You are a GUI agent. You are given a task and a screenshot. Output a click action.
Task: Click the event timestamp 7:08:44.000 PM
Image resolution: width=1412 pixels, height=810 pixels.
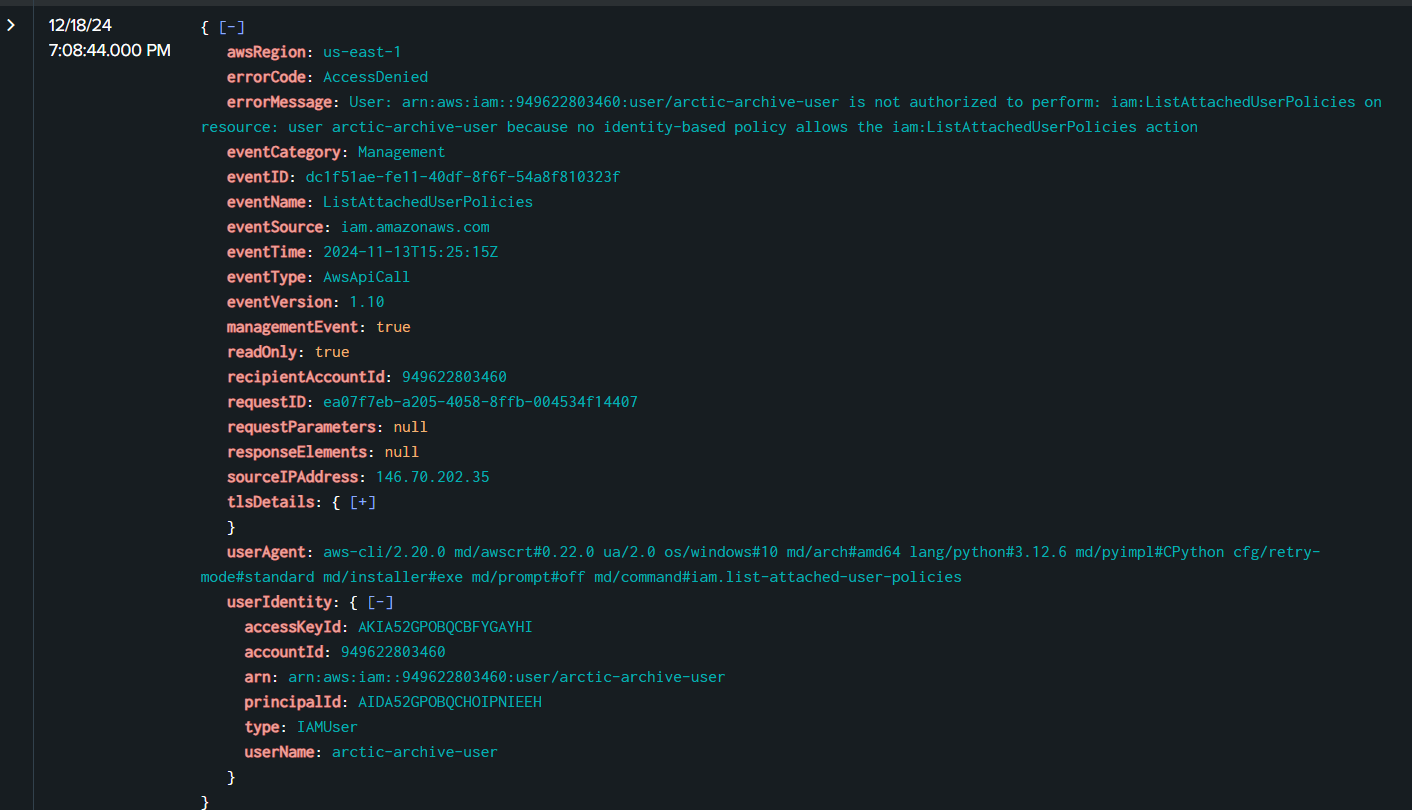click(x=109, y=50)
